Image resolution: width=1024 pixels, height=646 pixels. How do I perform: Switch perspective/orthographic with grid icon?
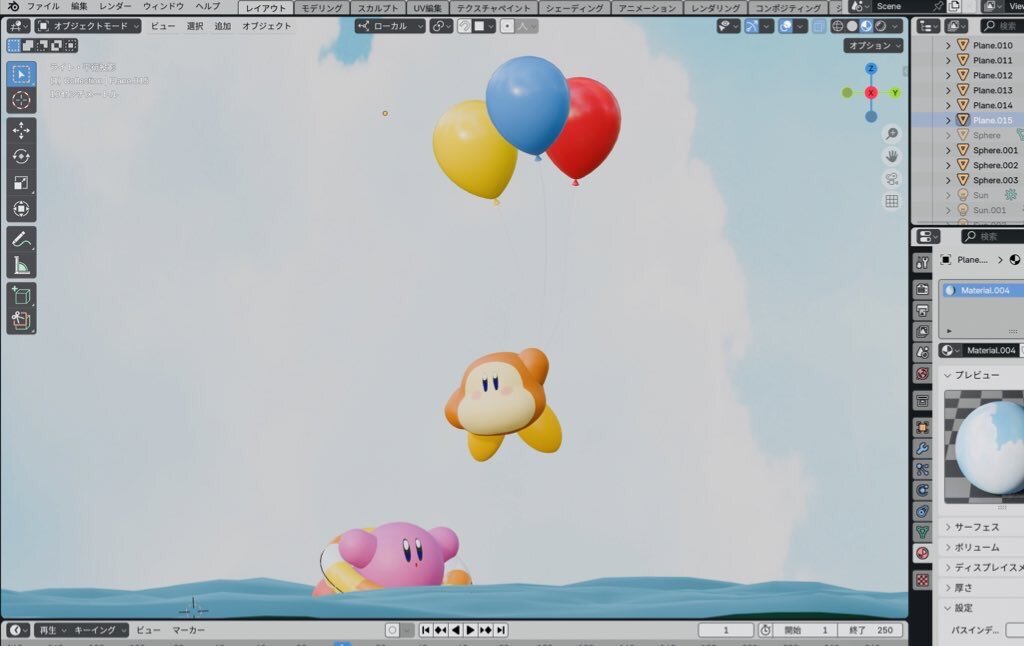click(891, 201)
